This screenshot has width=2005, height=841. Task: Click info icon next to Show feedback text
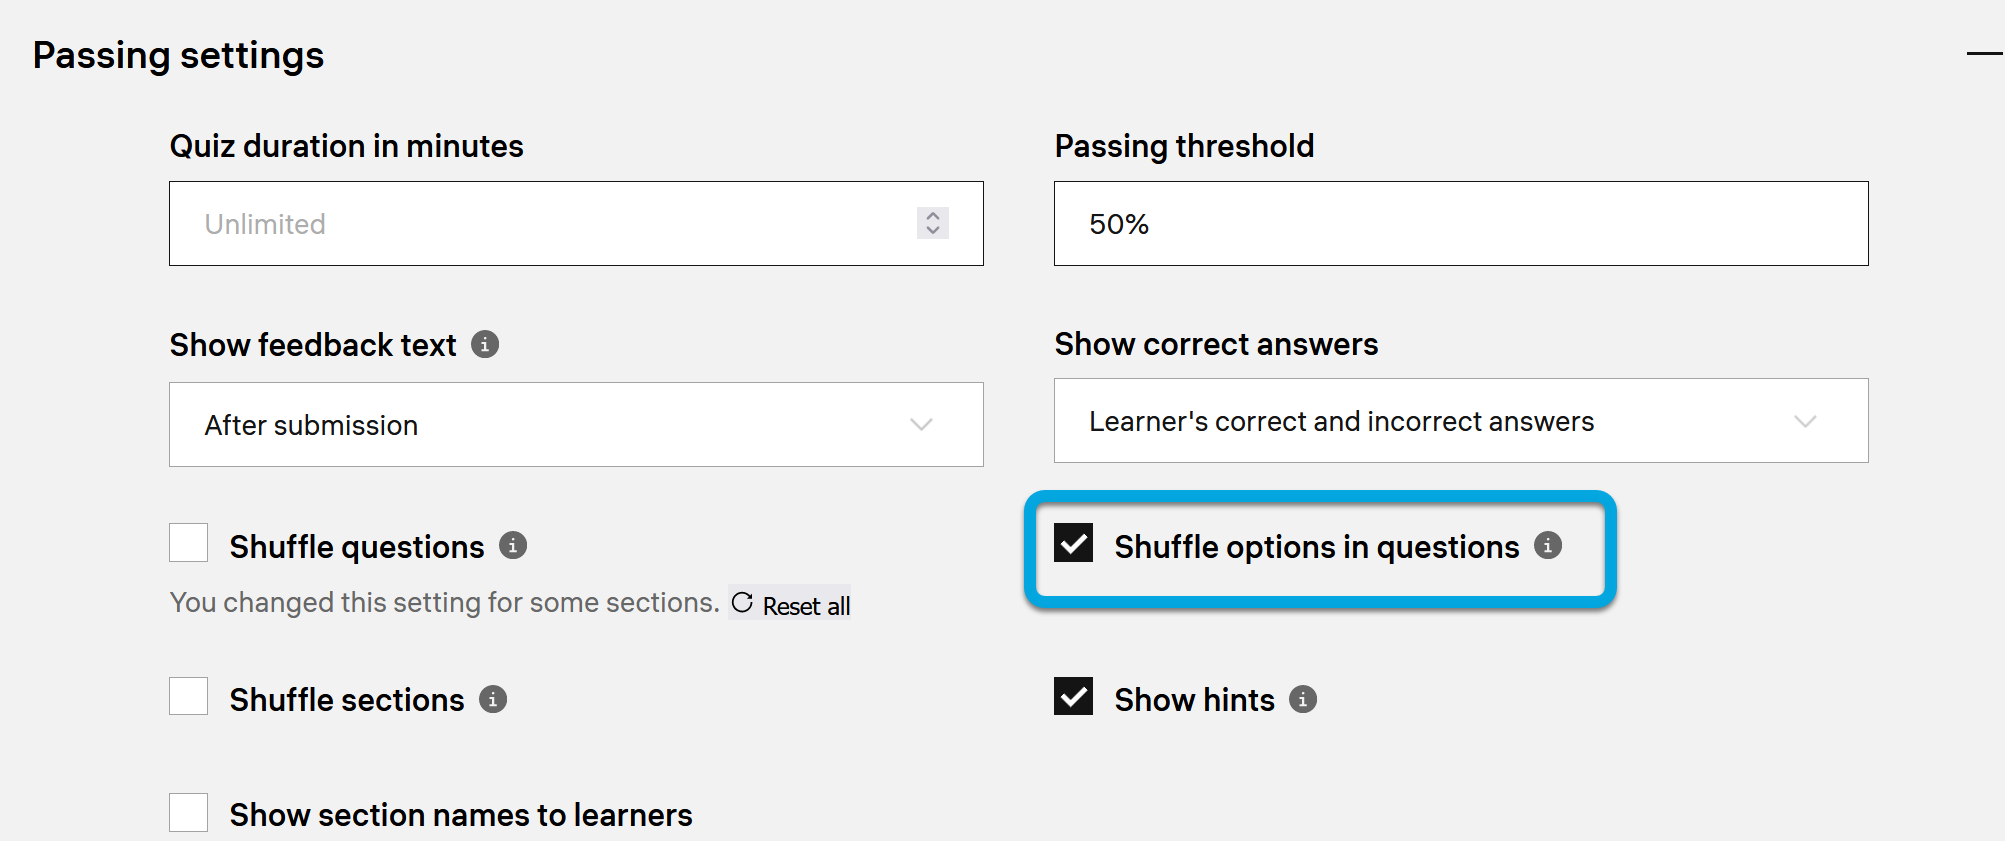[485, 345]
